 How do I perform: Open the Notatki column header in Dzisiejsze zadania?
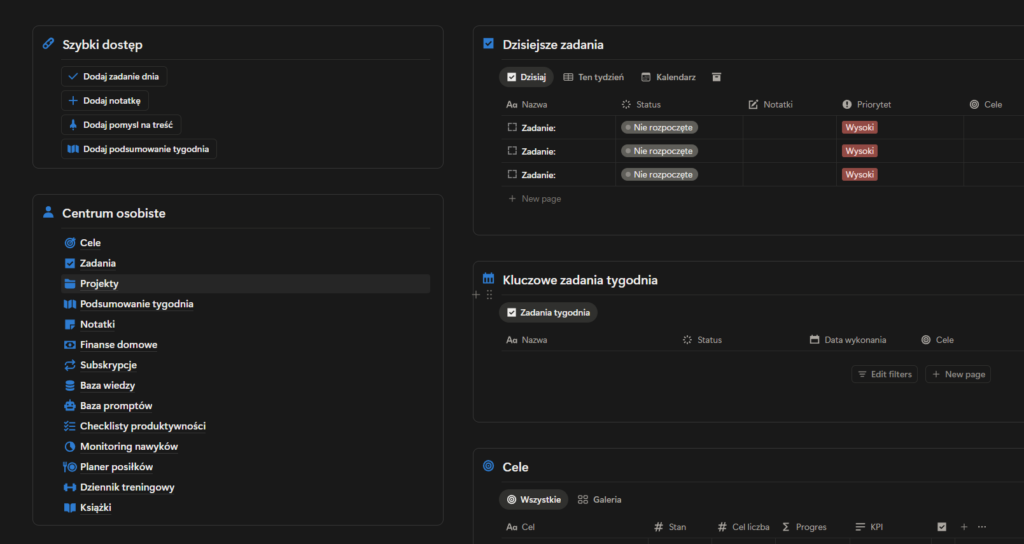point(771,104)
